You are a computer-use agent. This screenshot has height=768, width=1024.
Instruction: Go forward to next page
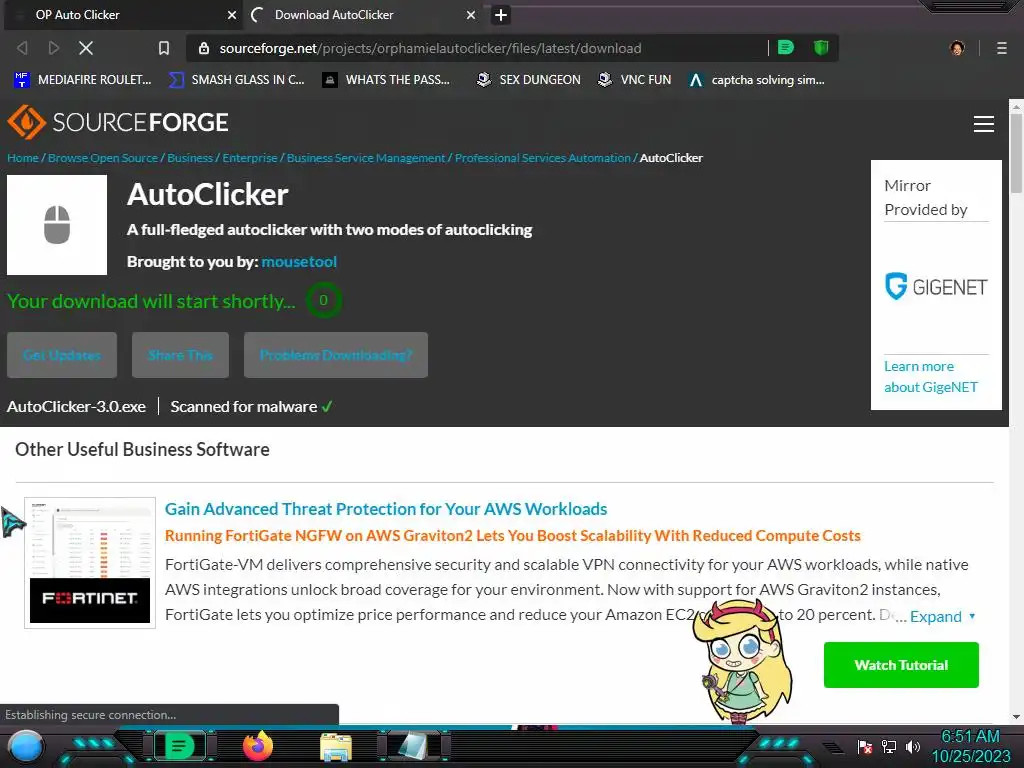pyautogui.click(x=54, y=48)
